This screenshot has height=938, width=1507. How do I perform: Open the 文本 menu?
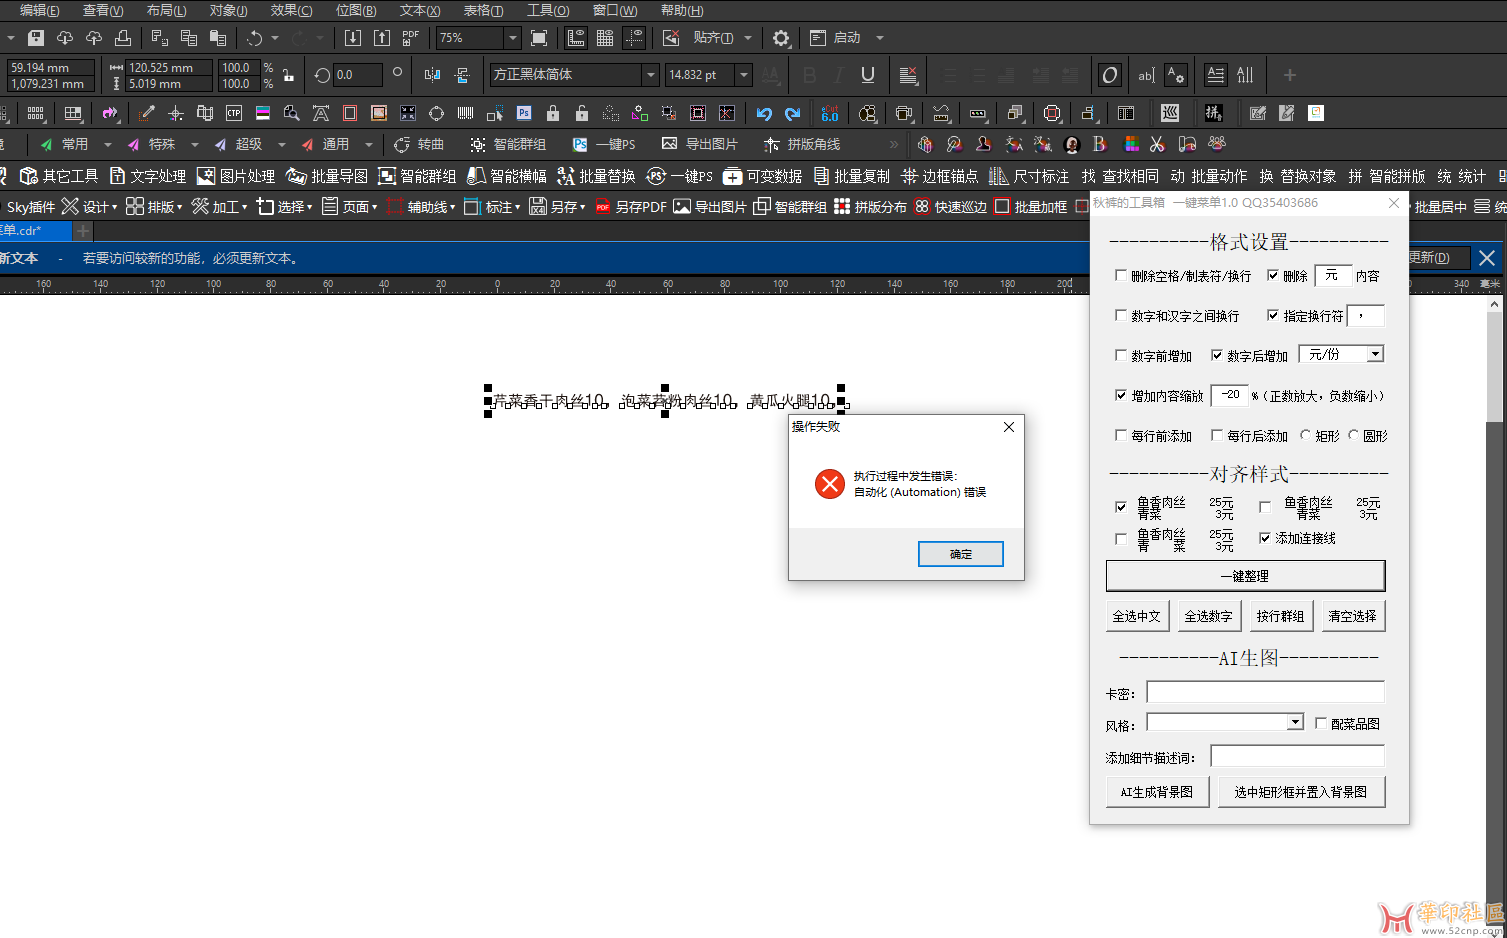pyautogui.click(x=419, y=10)
